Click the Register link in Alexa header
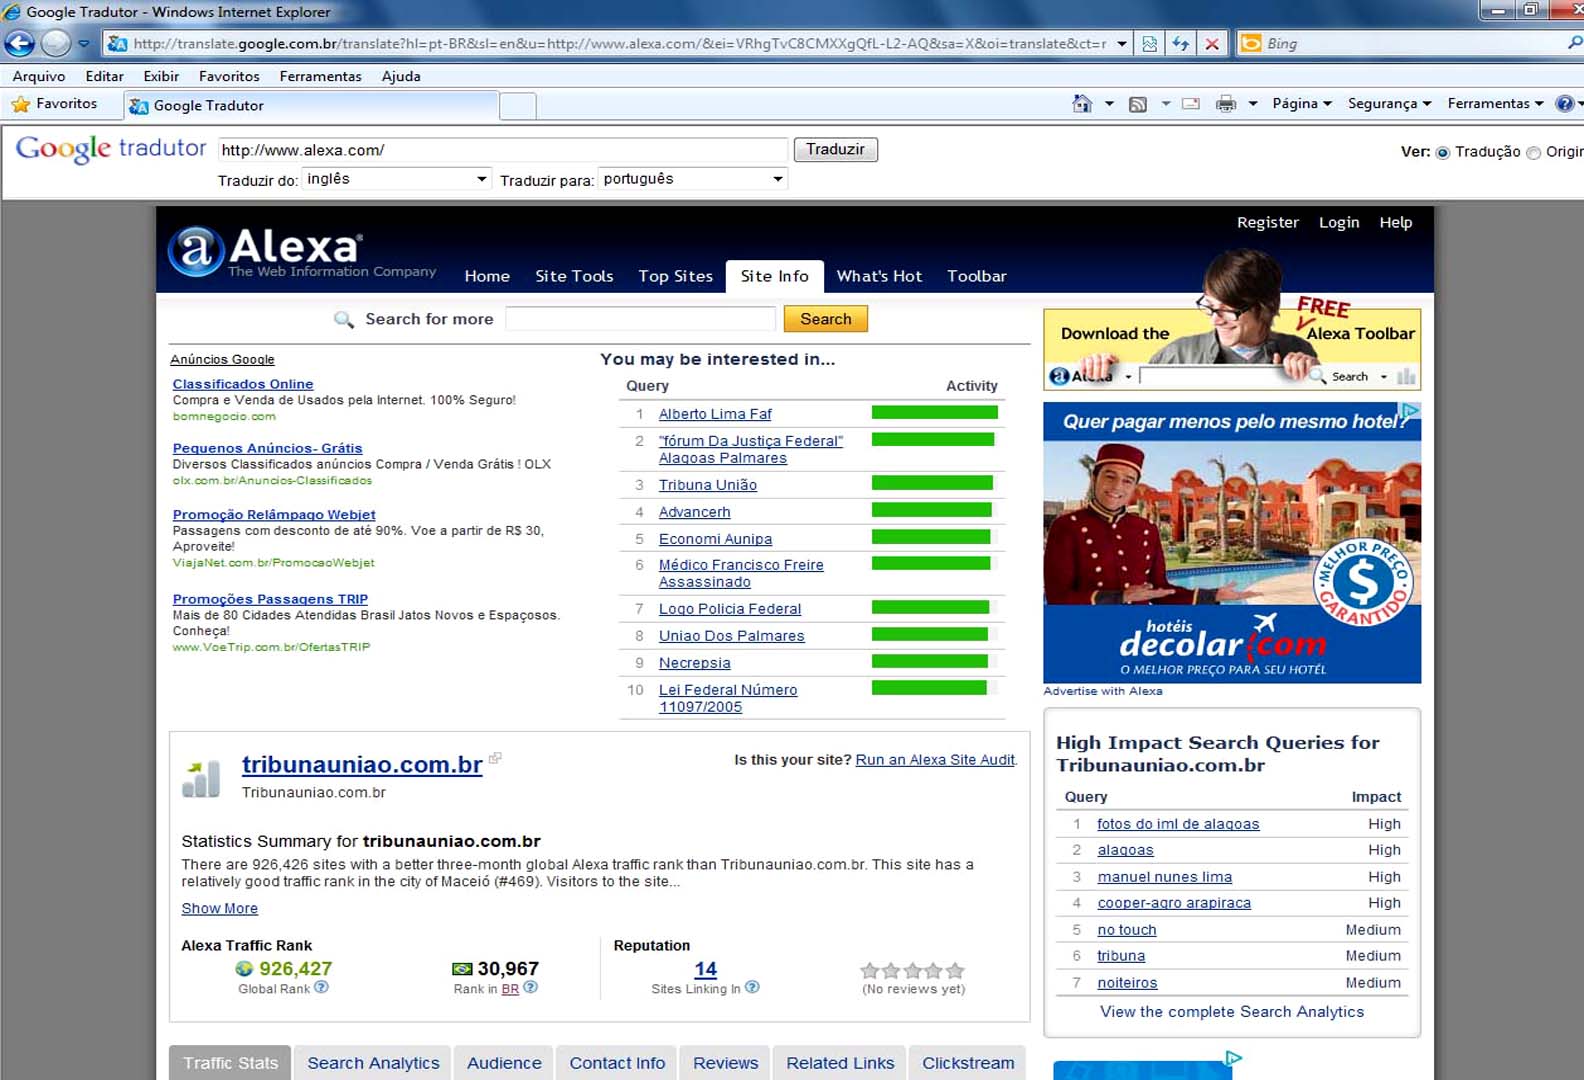Screen dimensions: 1584x1080 coord(1267,223)
